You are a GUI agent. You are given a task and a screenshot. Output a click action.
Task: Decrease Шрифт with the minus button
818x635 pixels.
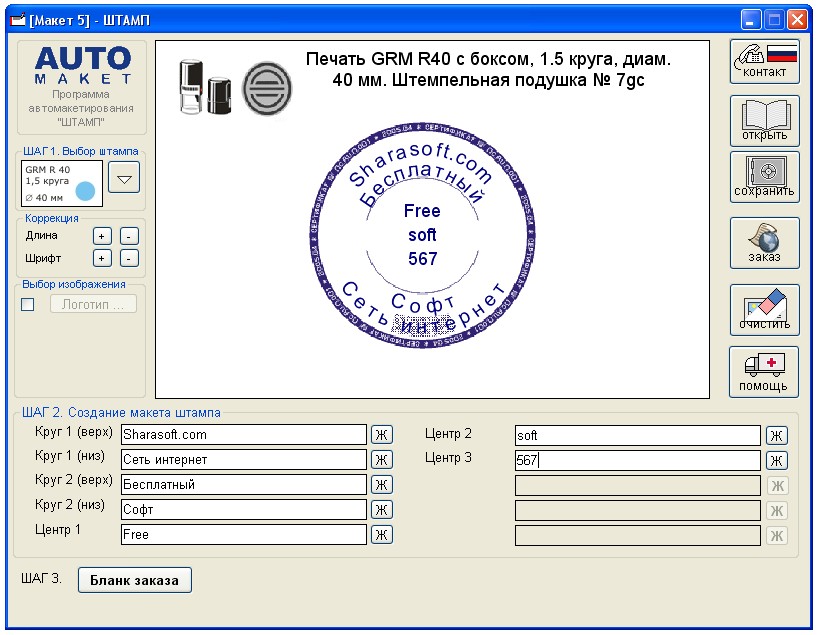[129, 258]
